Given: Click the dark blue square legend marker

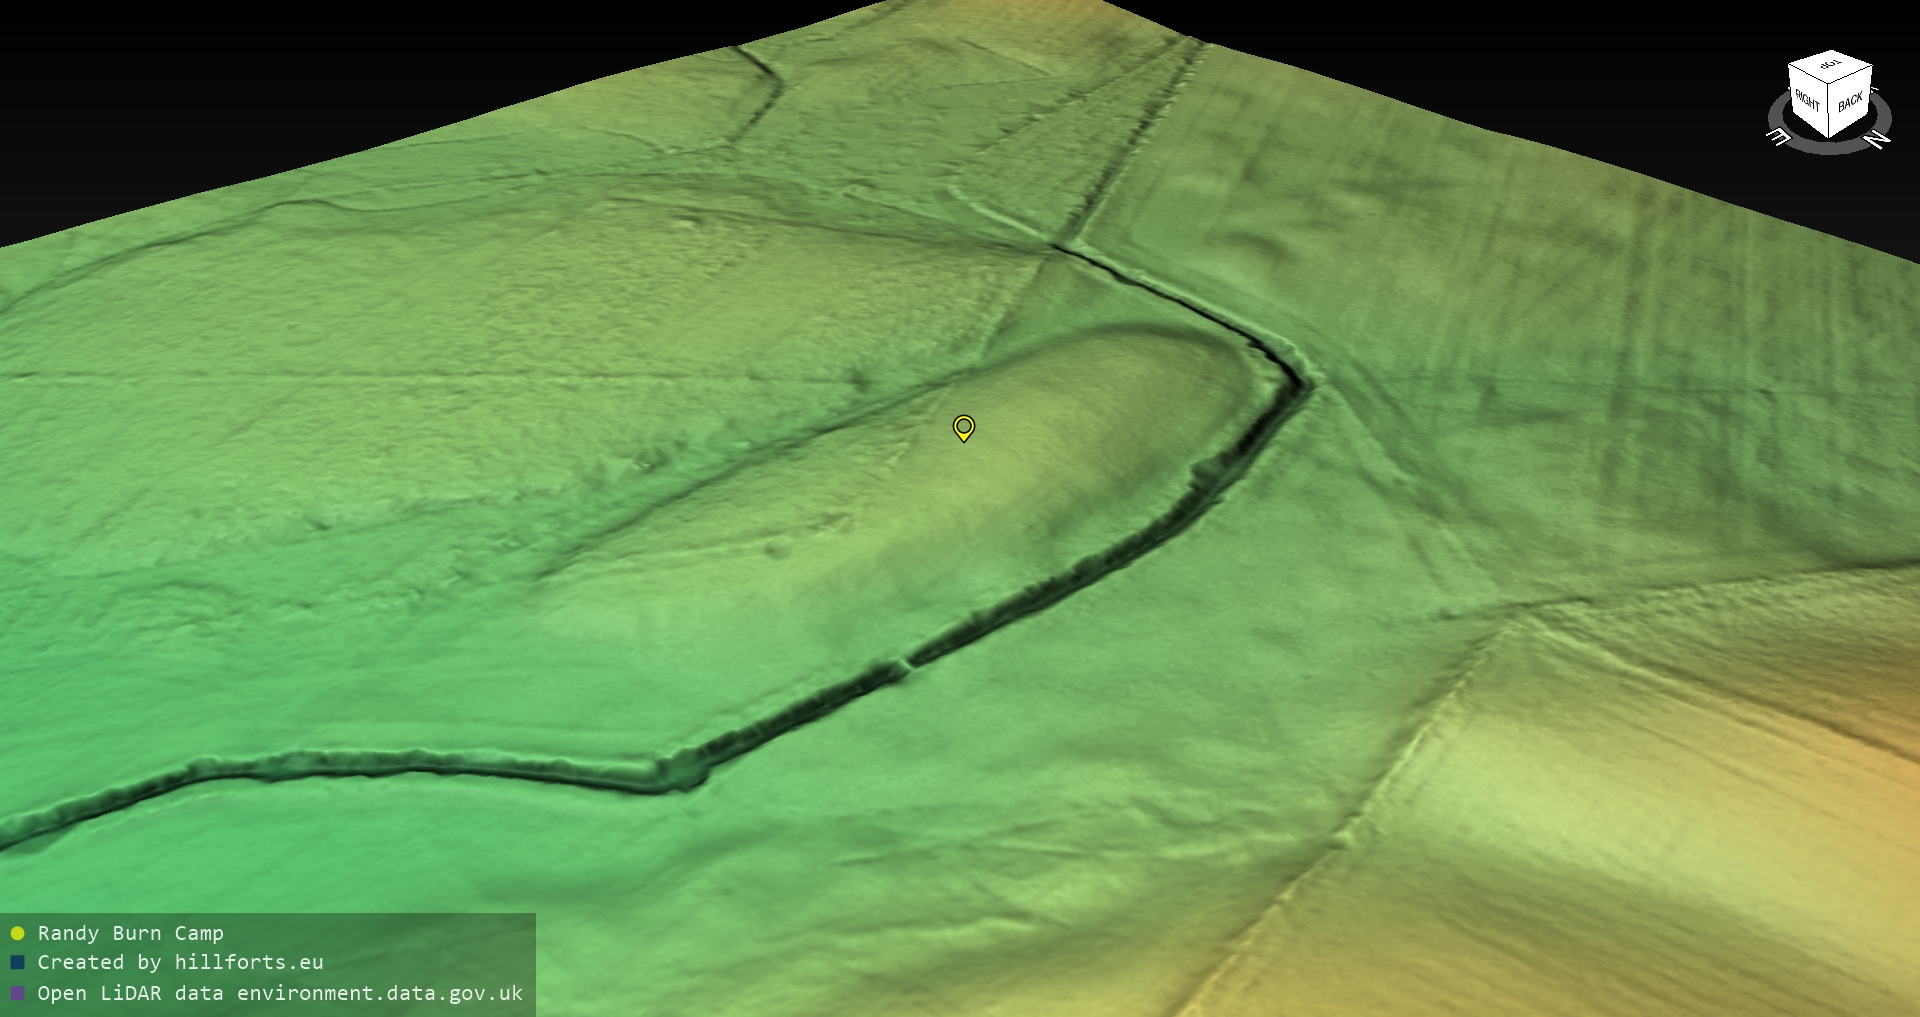Looking at the screenshot, I should (x=17, y=962).
